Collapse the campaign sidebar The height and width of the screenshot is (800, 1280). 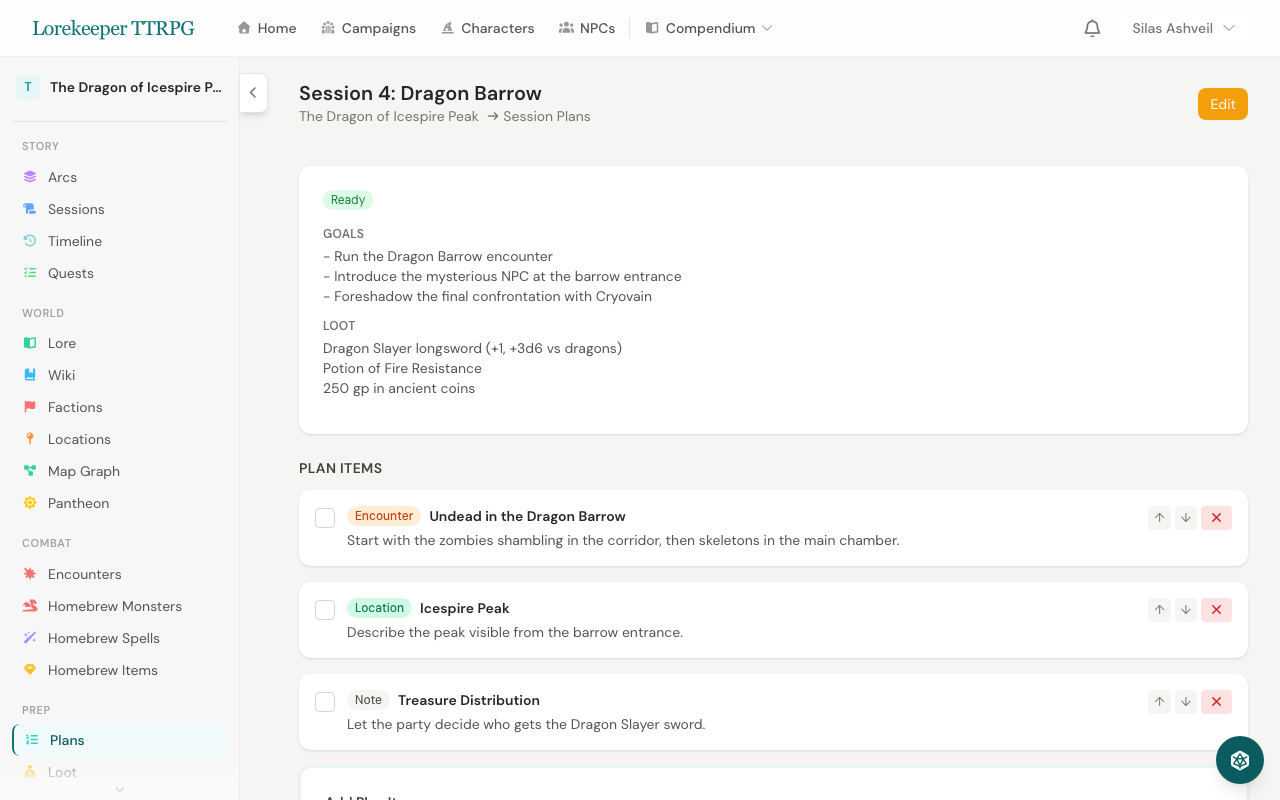(253, 93)
